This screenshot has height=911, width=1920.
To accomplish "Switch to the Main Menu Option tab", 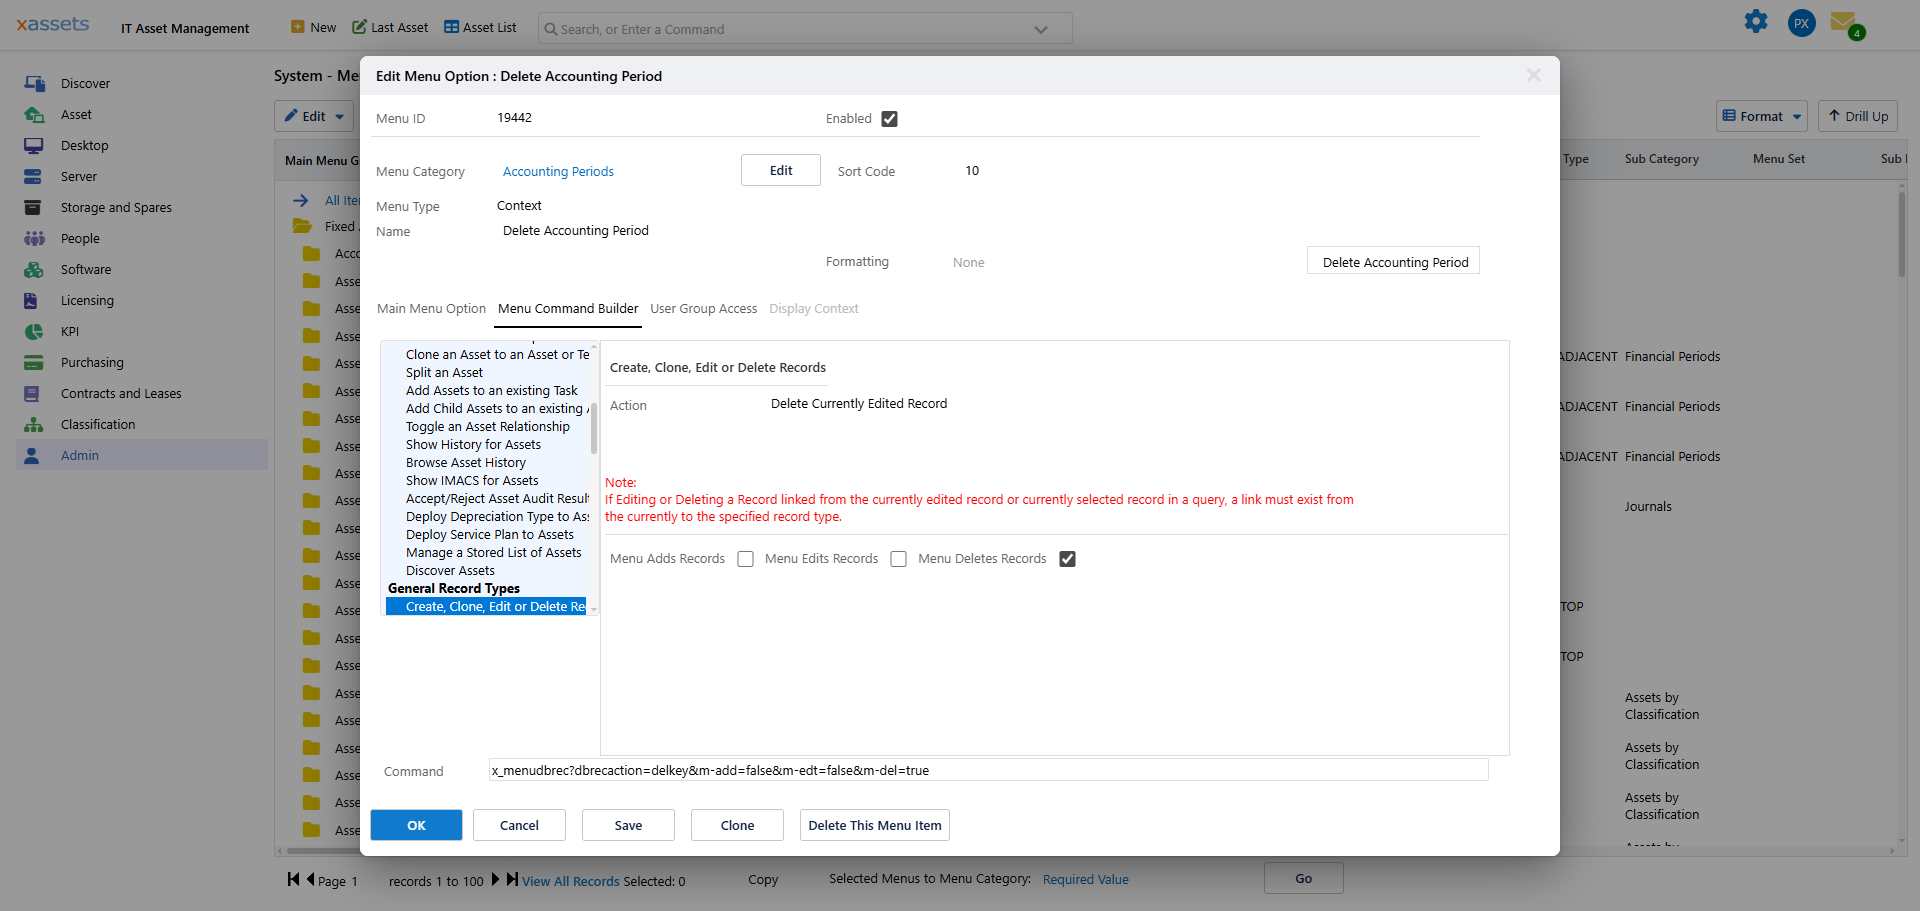I will click(431, 308).
